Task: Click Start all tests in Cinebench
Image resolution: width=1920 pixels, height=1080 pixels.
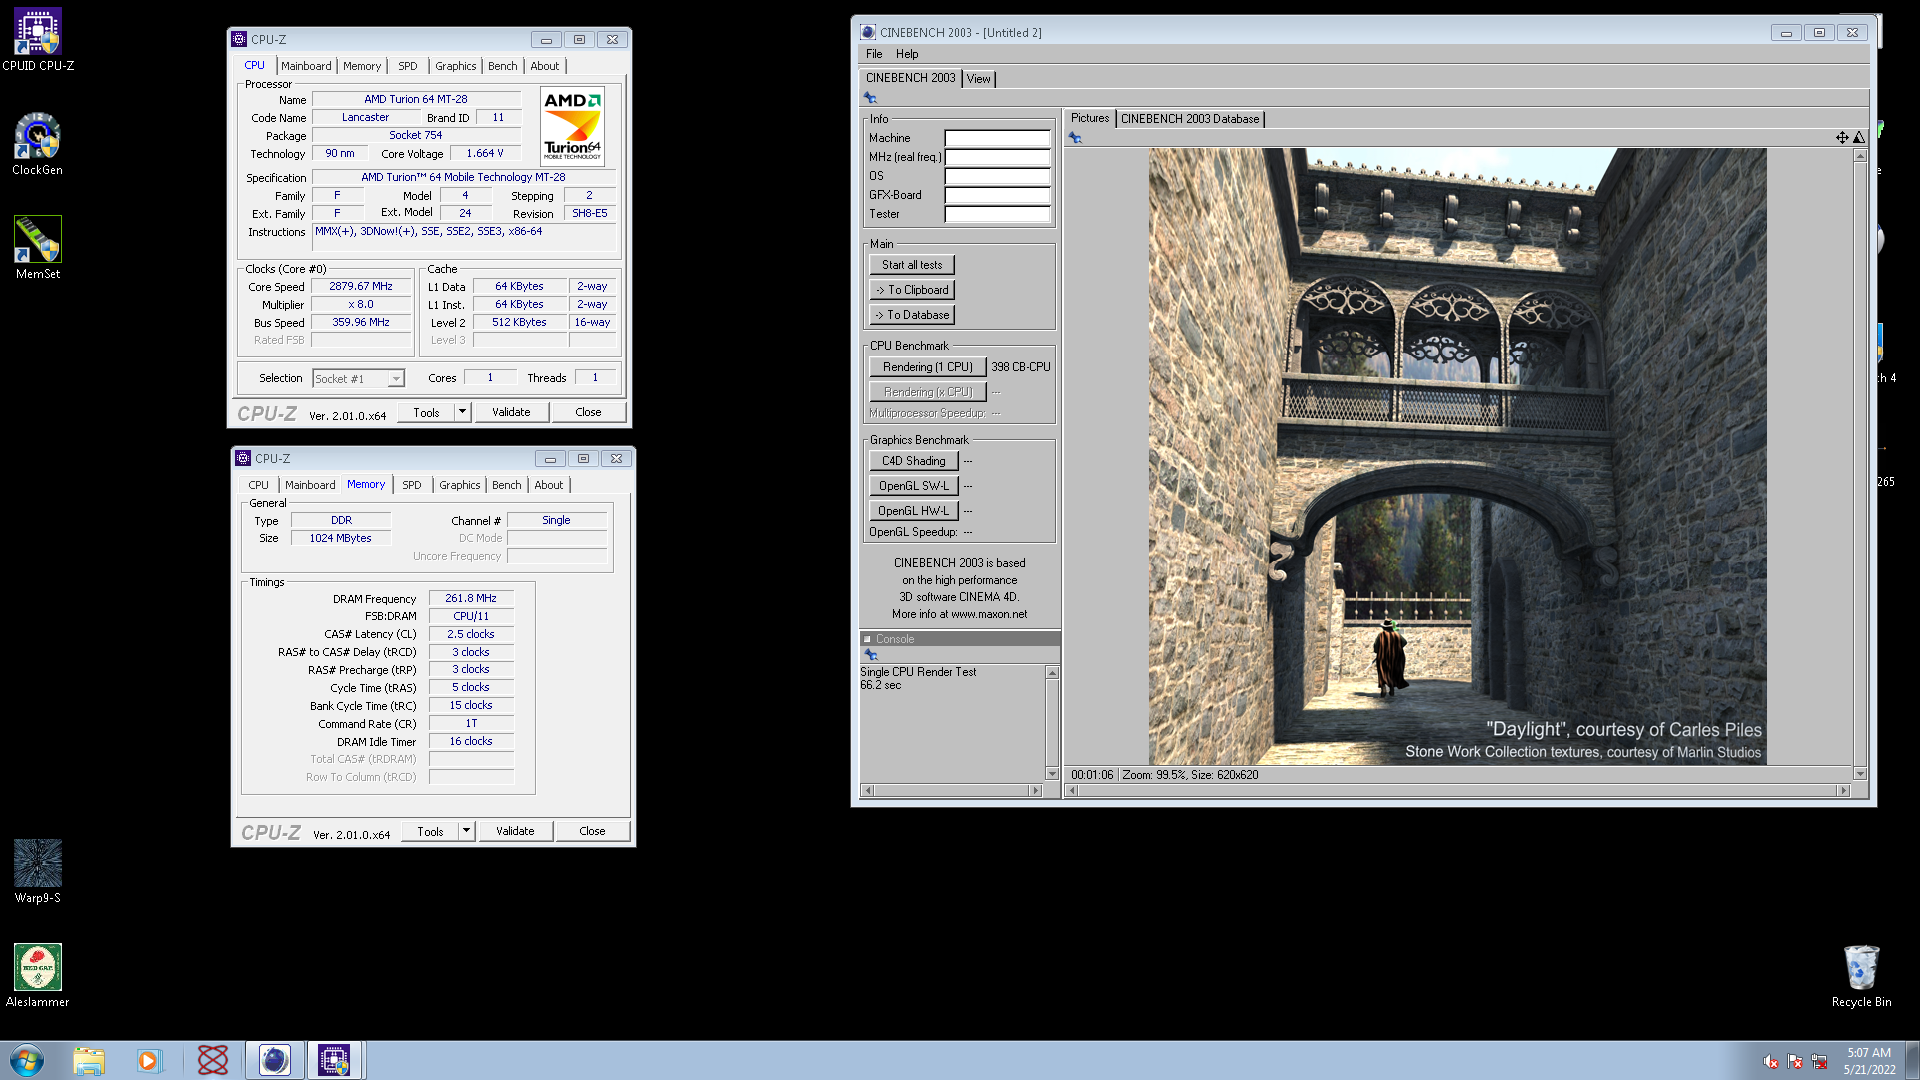Action: point(912,265)
